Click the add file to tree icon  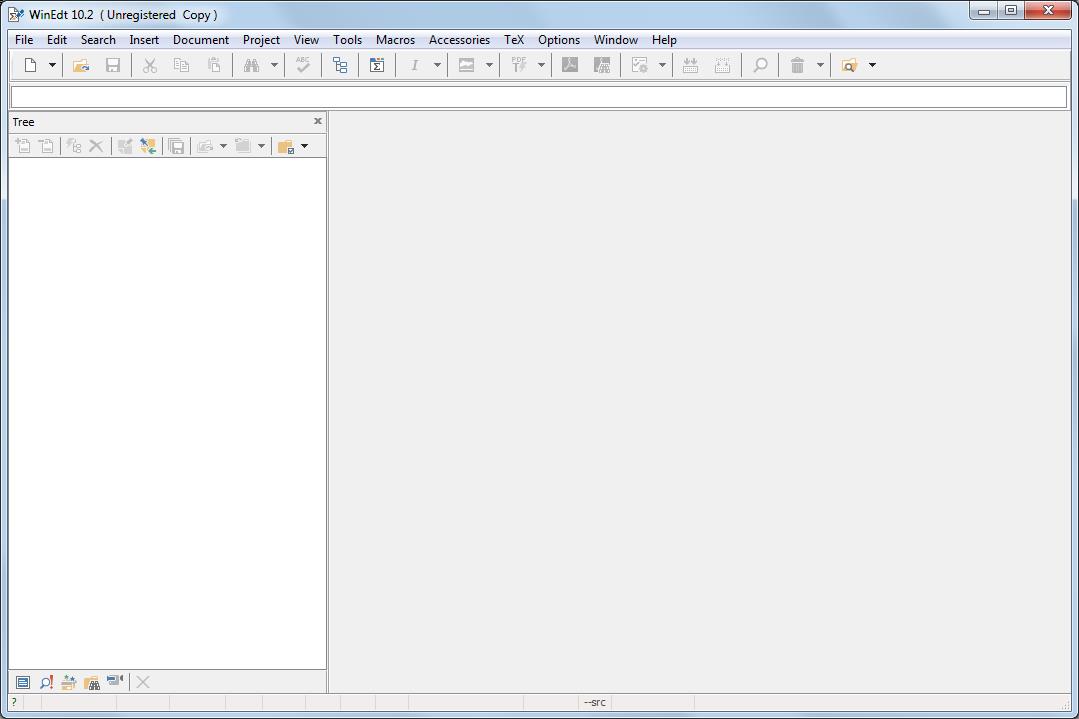pos(23,146)
